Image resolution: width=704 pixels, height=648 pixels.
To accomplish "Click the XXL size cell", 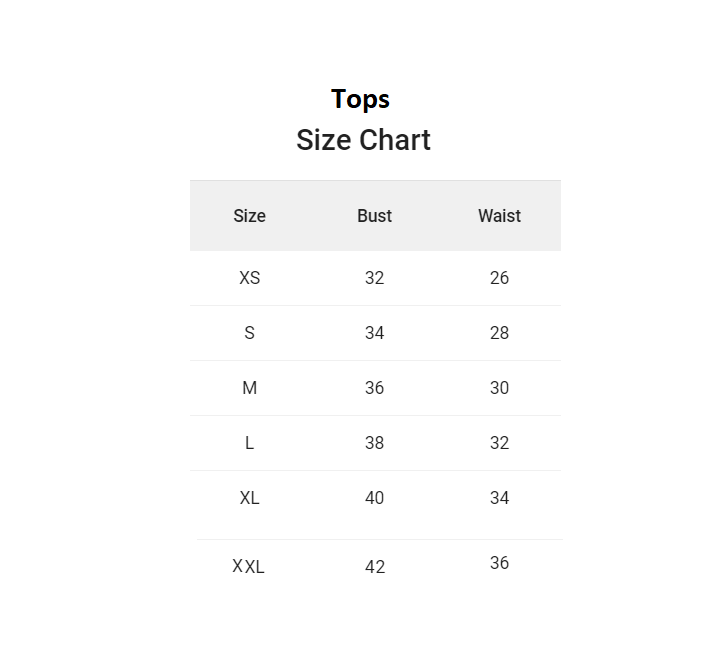I will 248,566.
